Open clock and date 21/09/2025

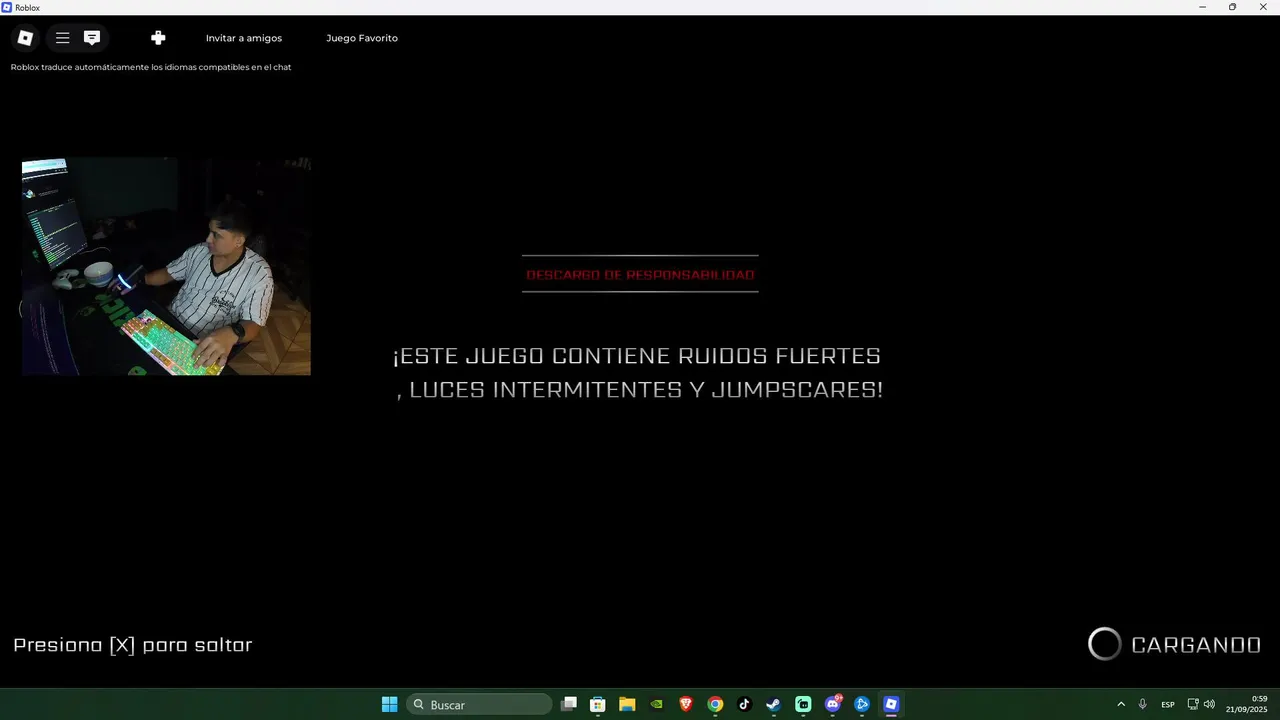click(x=1247, y=704)
